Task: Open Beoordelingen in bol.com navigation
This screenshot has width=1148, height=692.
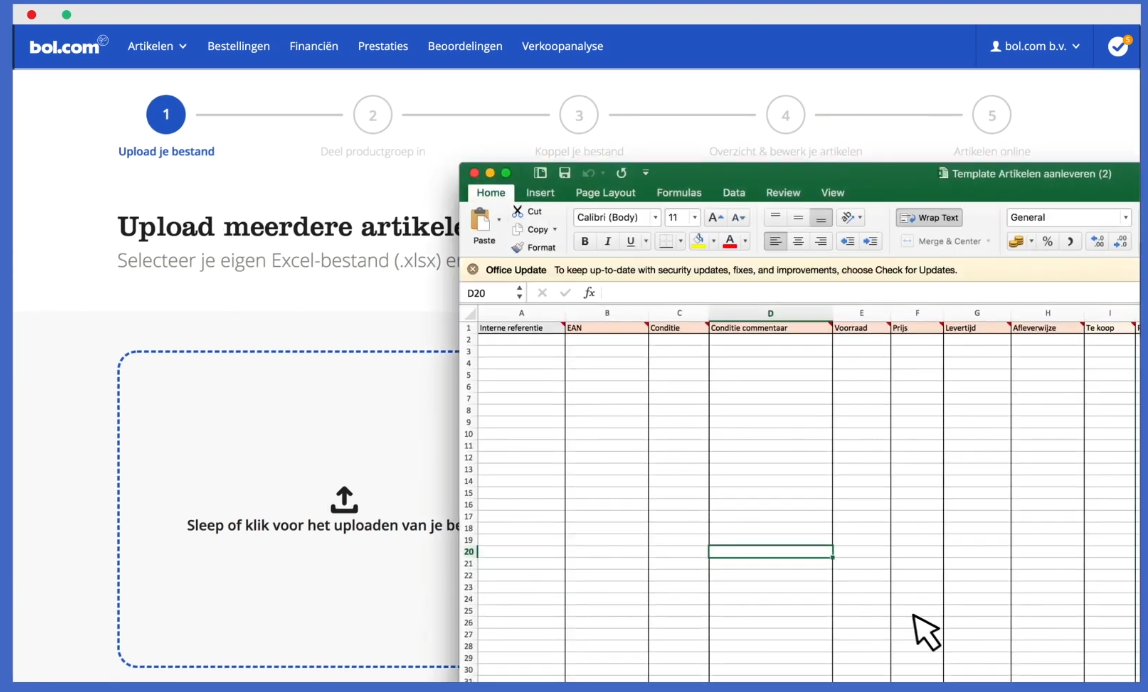Action: click(465, 46)
